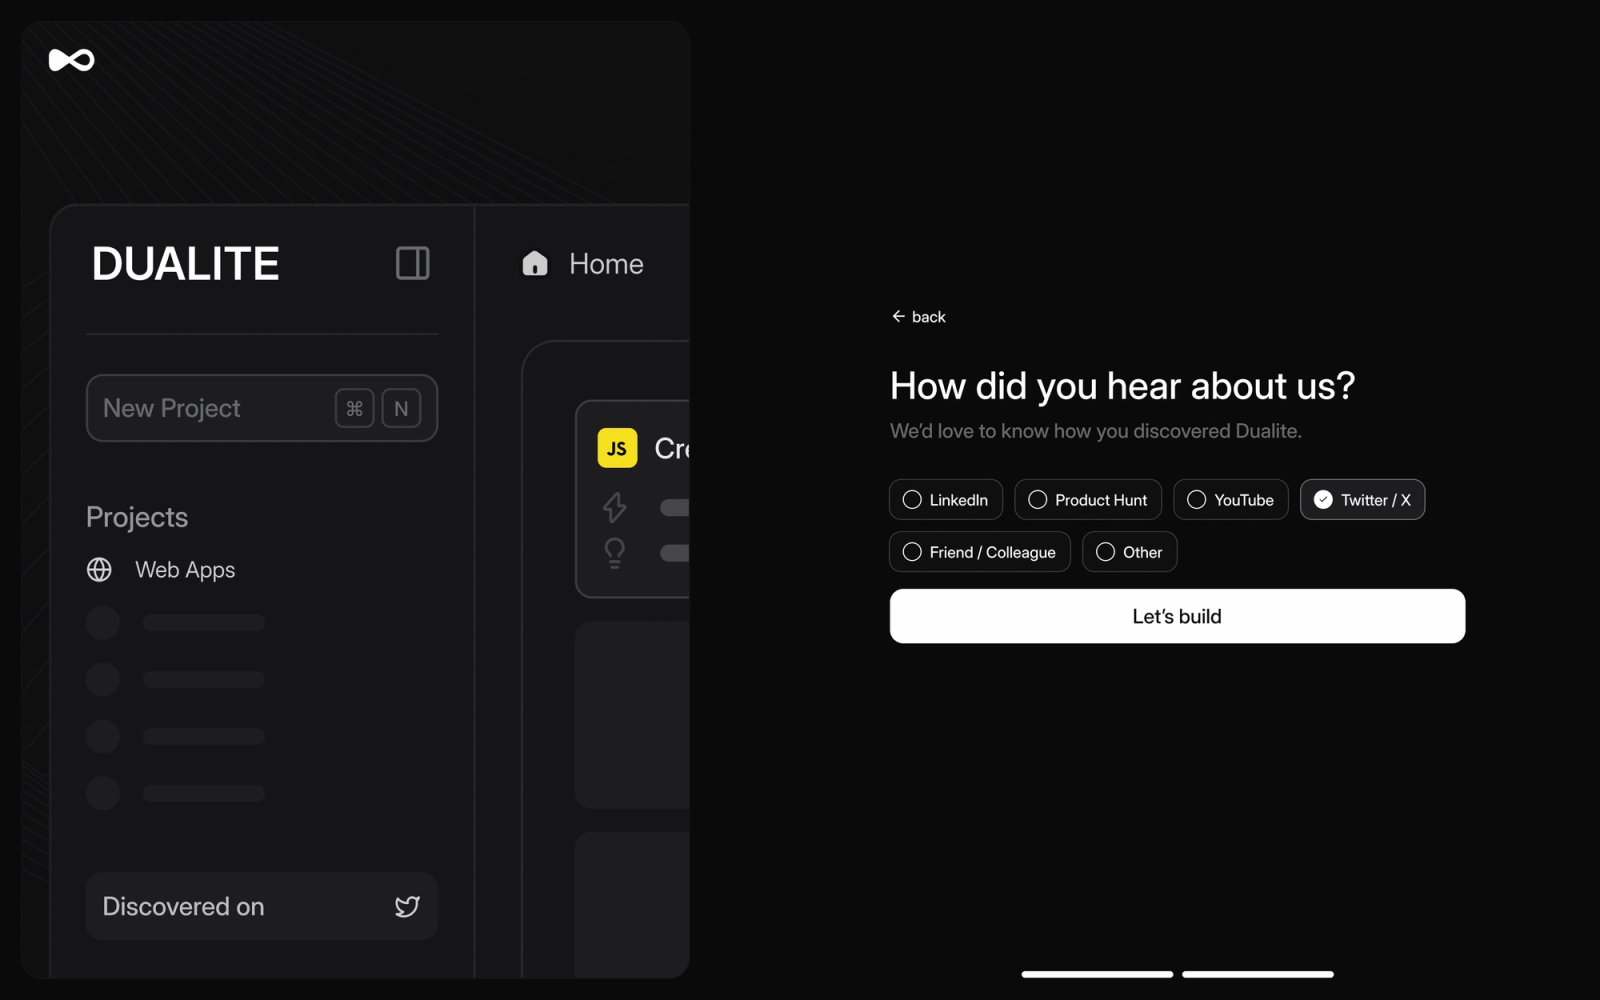1600x1000 pixels.
Task: Click the Home house icon
Action: point(535,263)
